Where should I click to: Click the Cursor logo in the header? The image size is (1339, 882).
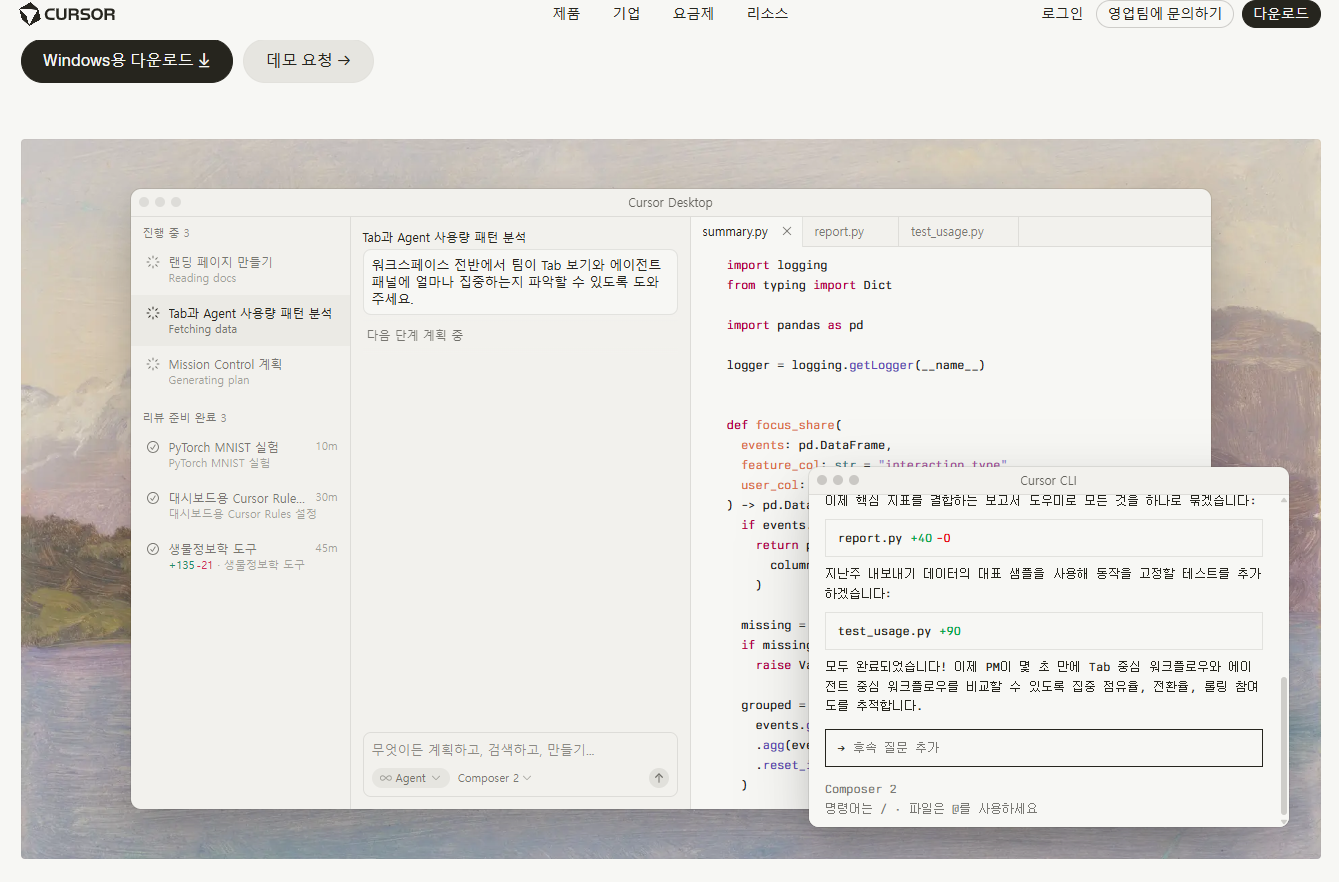click(x=67, y=14)
